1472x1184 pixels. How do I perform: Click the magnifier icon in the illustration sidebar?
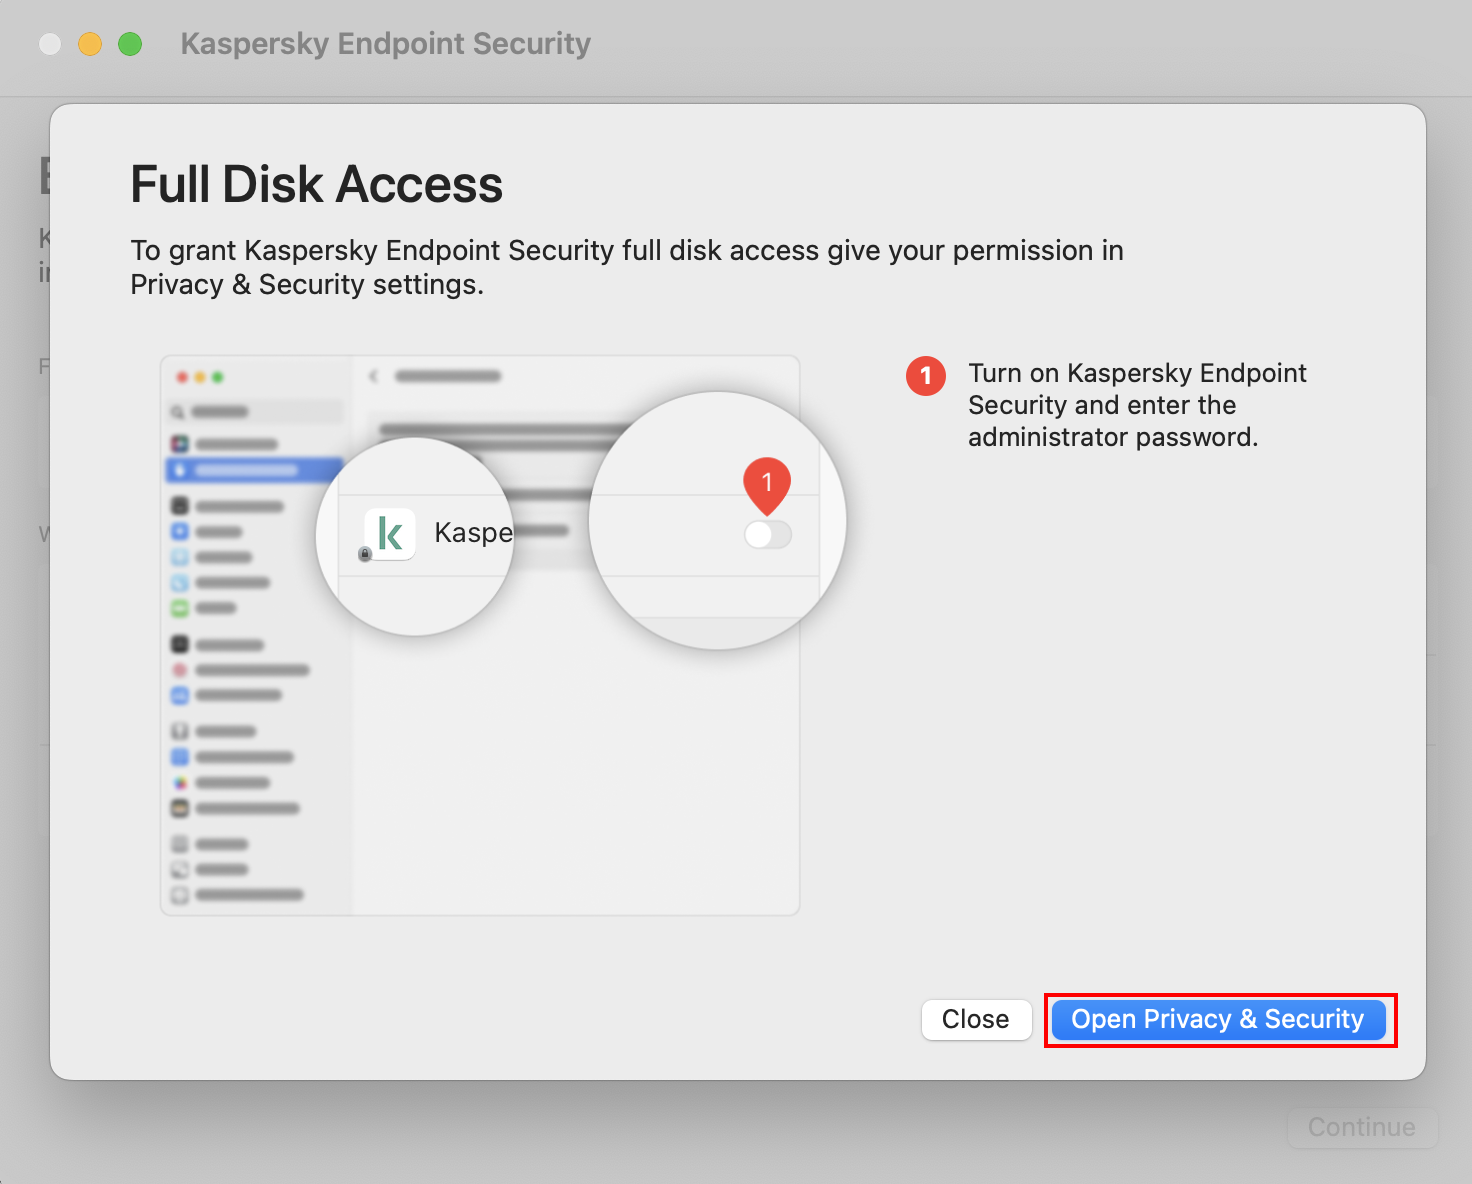pyautogui.click(x=177, y=412)
